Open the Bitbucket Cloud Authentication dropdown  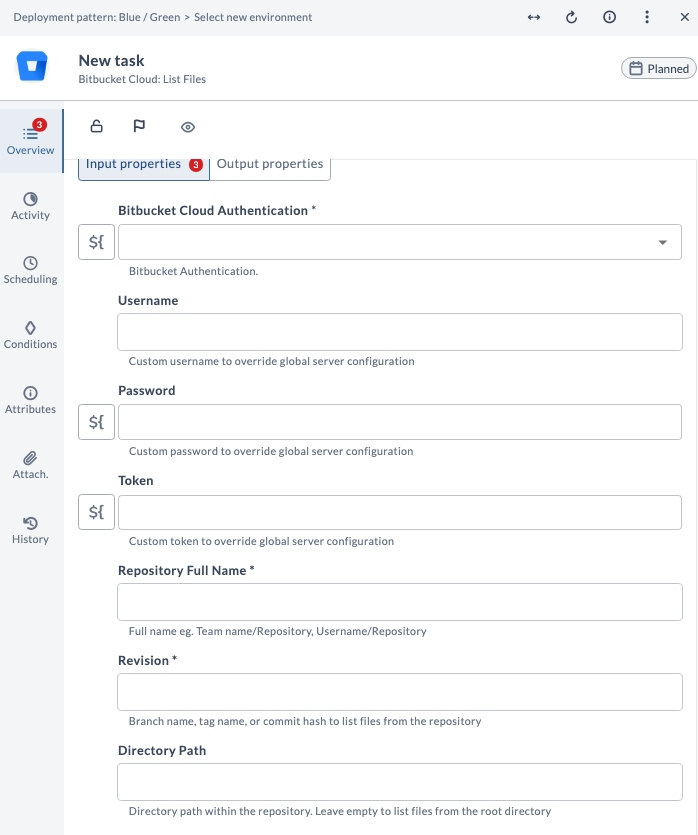point(400,242)
